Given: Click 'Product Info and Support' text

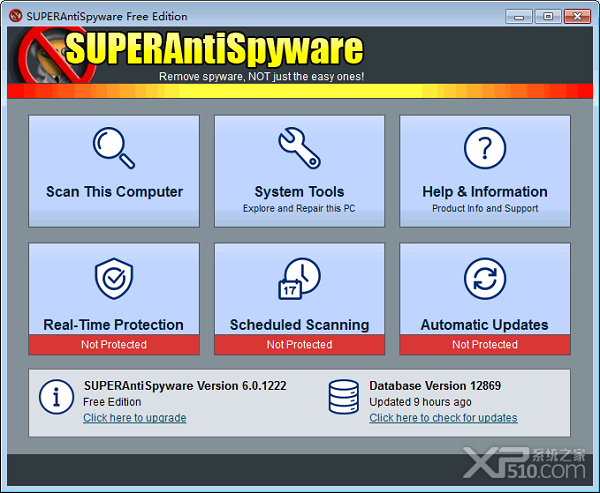Looking at the screenshot, I should click(485, 208).
